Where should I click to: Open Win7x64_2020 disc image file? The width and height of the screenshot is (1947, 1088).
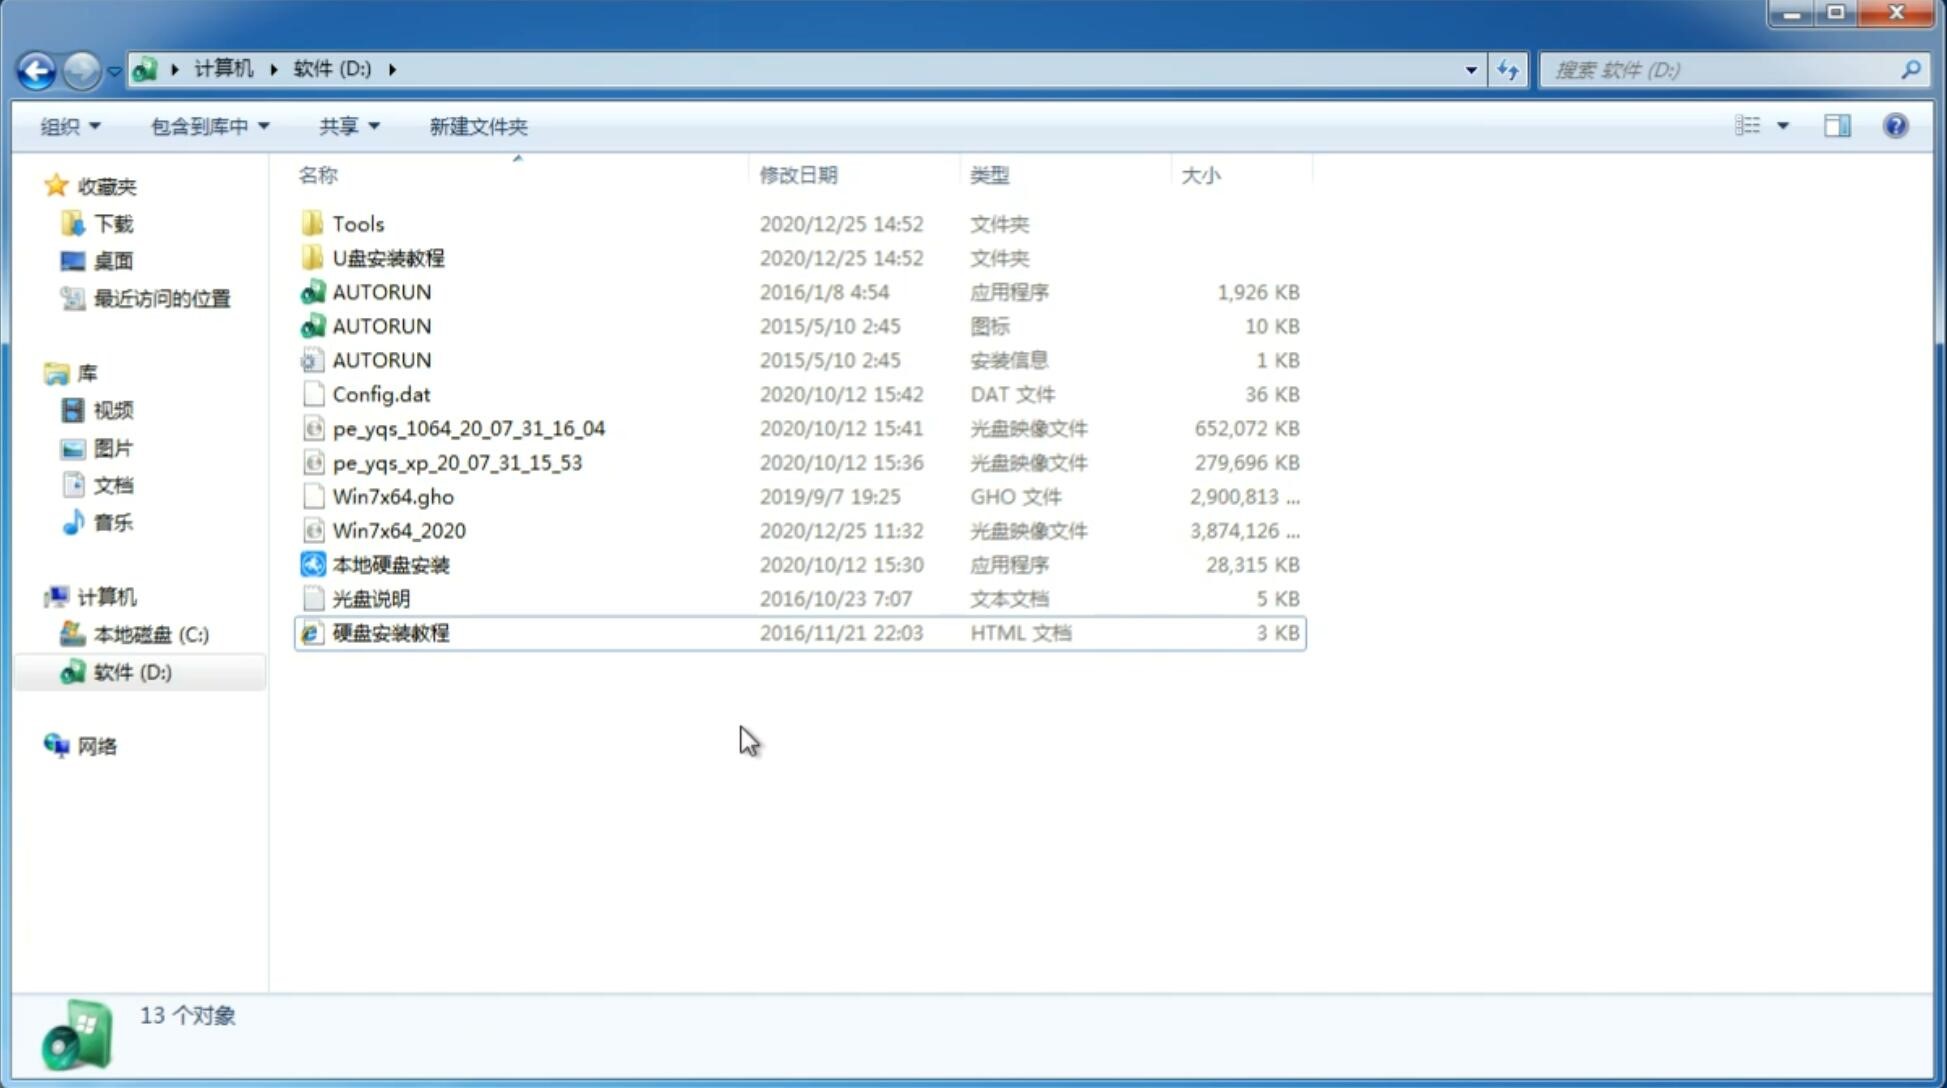tap(400, 531)
